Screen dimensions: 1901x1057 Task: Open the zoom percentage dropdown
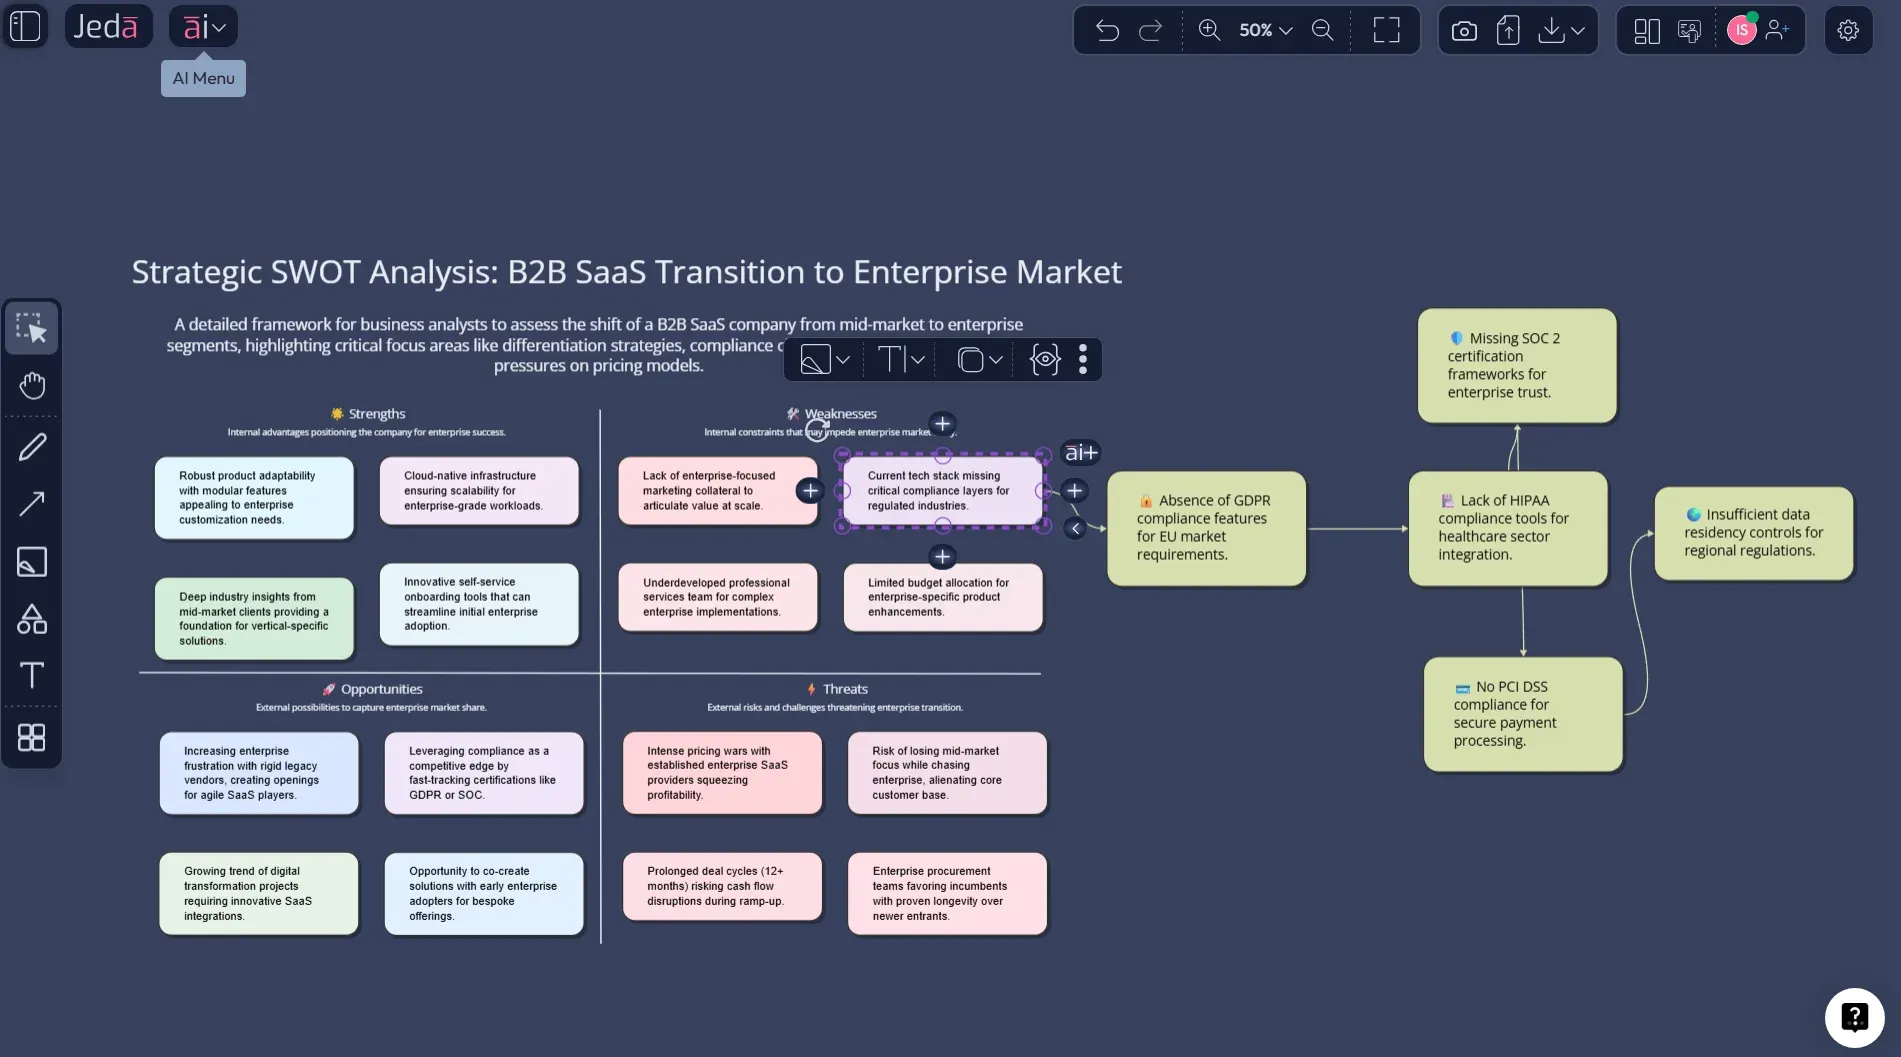click(1262, 30)
